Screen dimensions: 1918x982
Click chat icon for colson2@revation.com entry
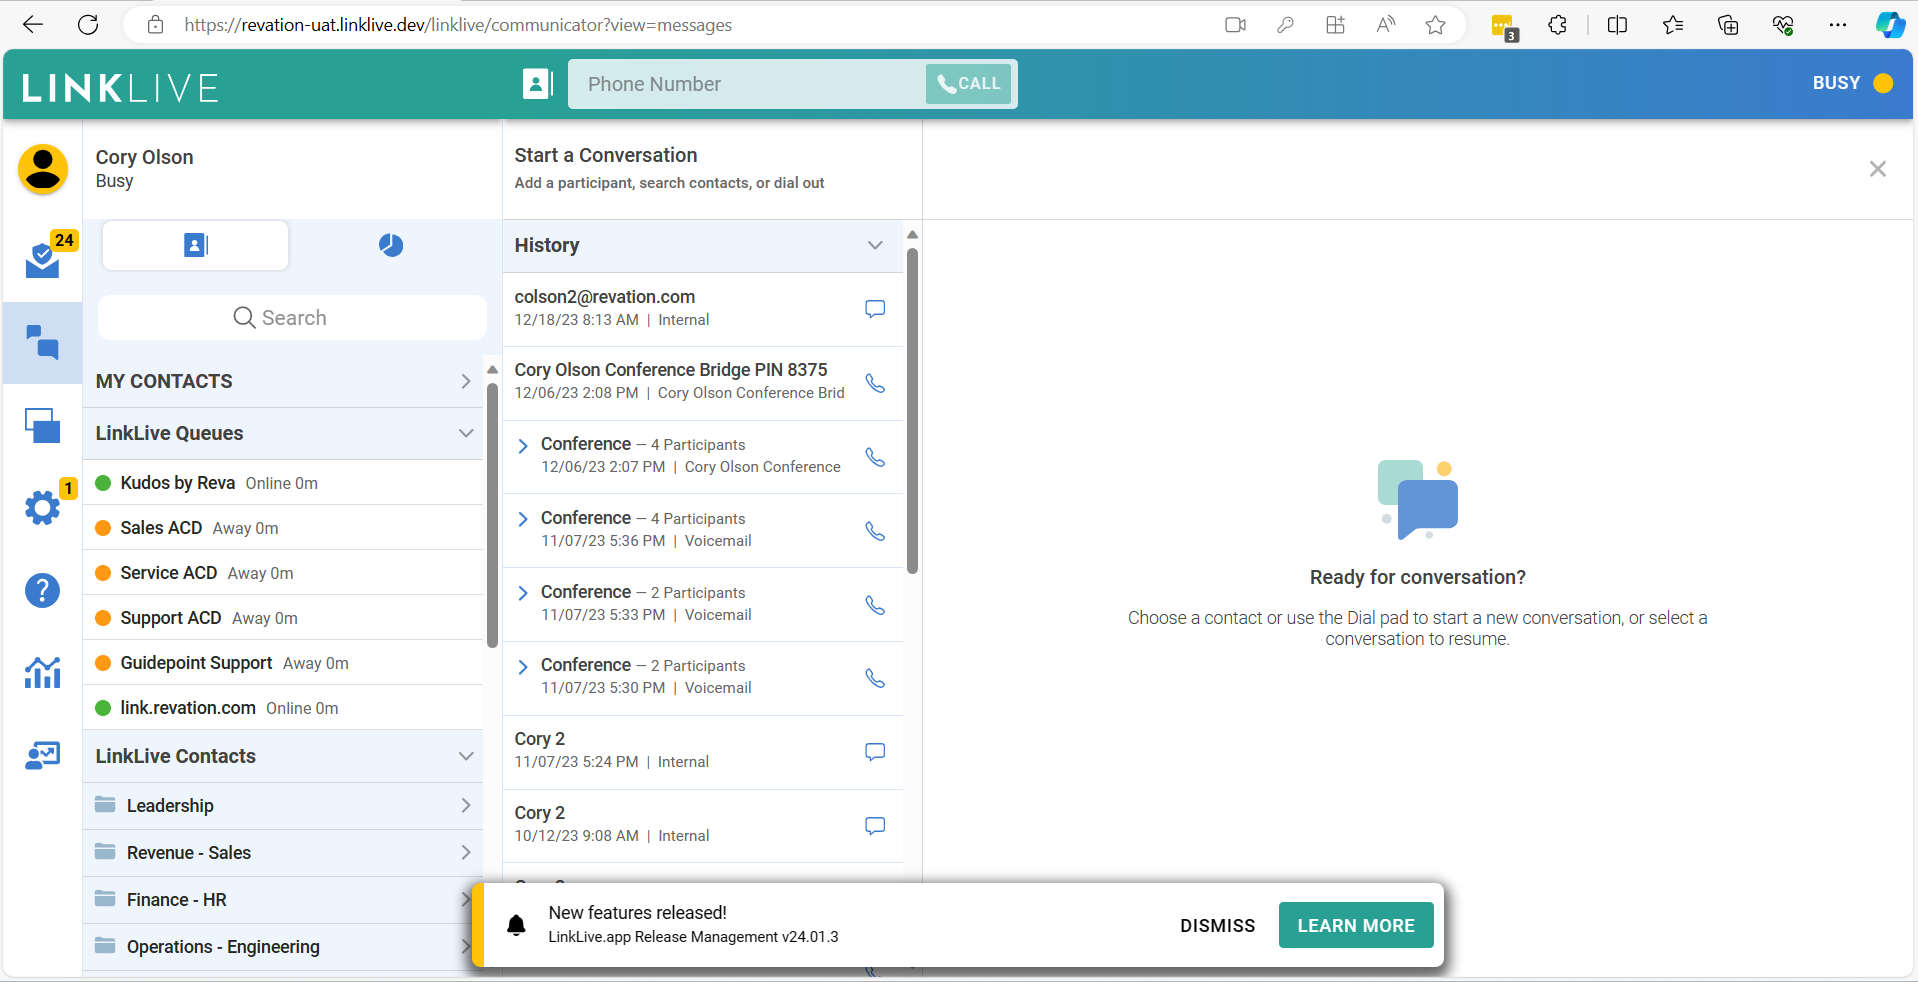click(875, 309)
